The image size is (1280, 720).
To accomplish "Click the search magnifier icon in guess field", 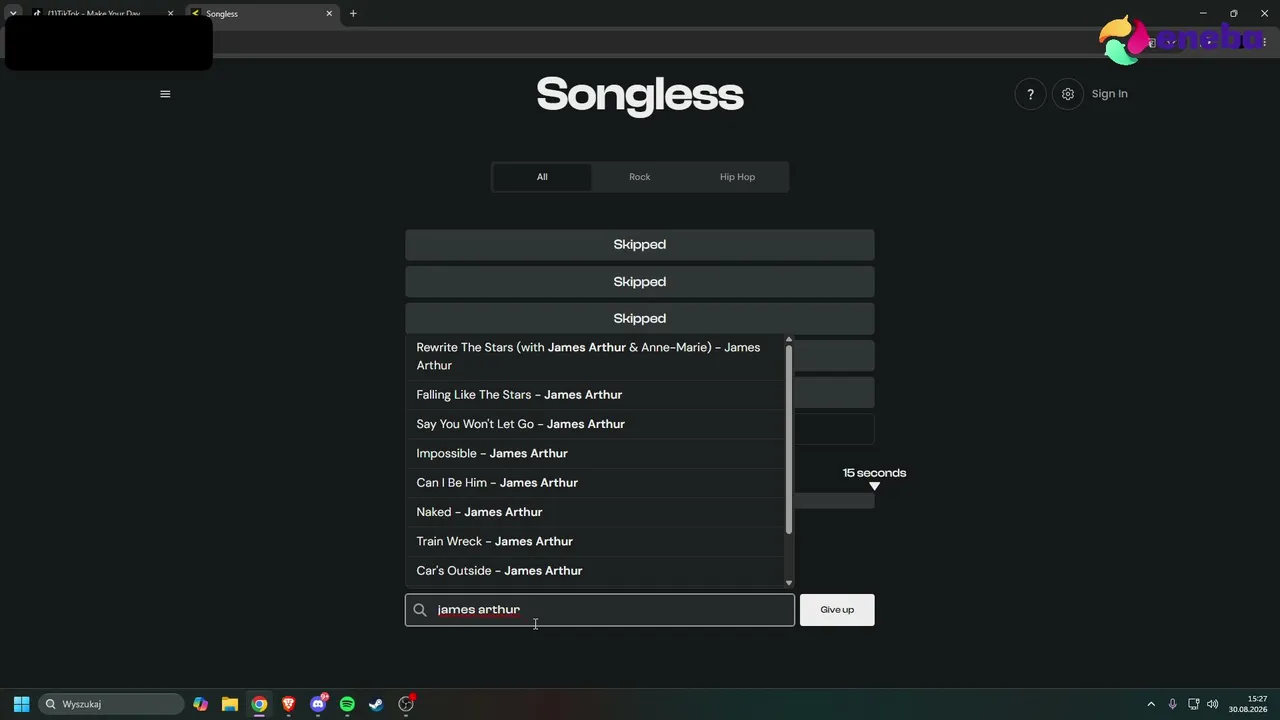I will [x=420, y=610].
